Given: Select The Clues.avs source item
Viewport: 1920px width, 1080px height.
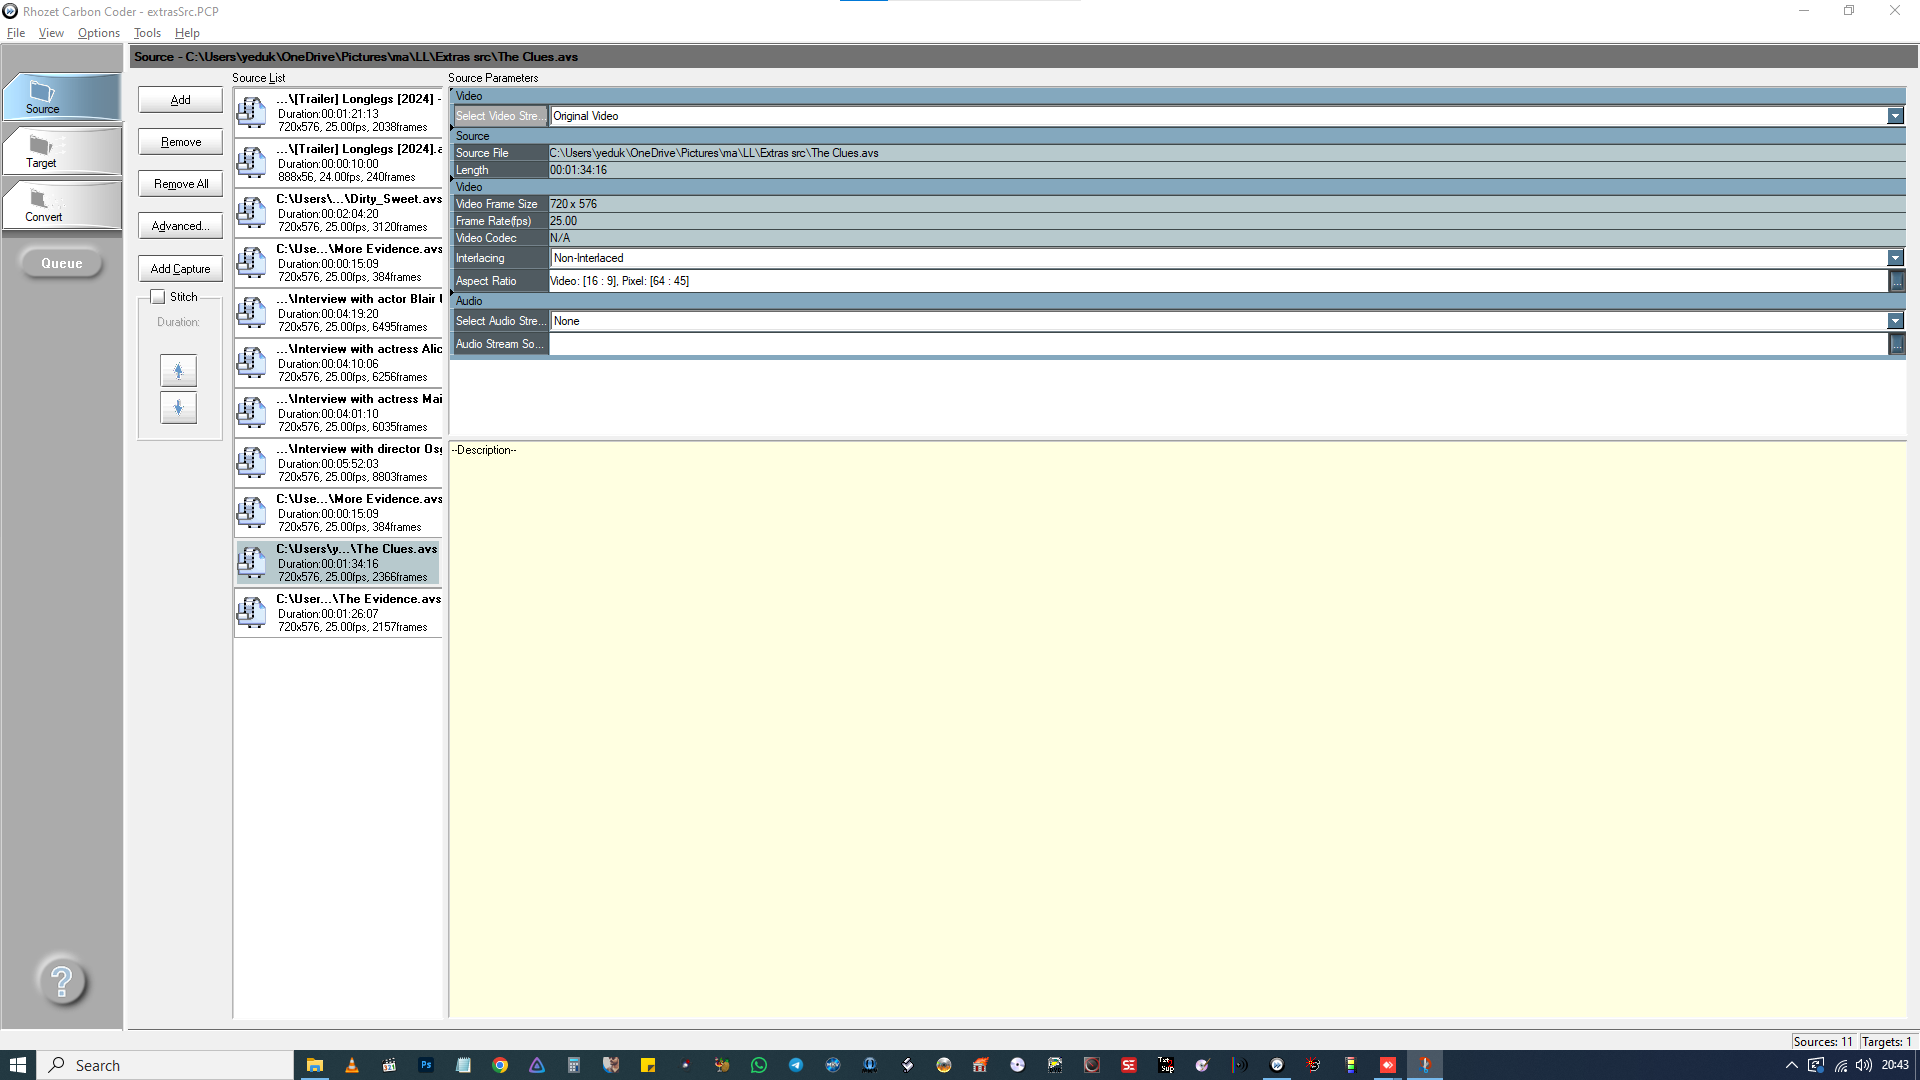Looking at the screenshot, I should [x=338, y=563].
